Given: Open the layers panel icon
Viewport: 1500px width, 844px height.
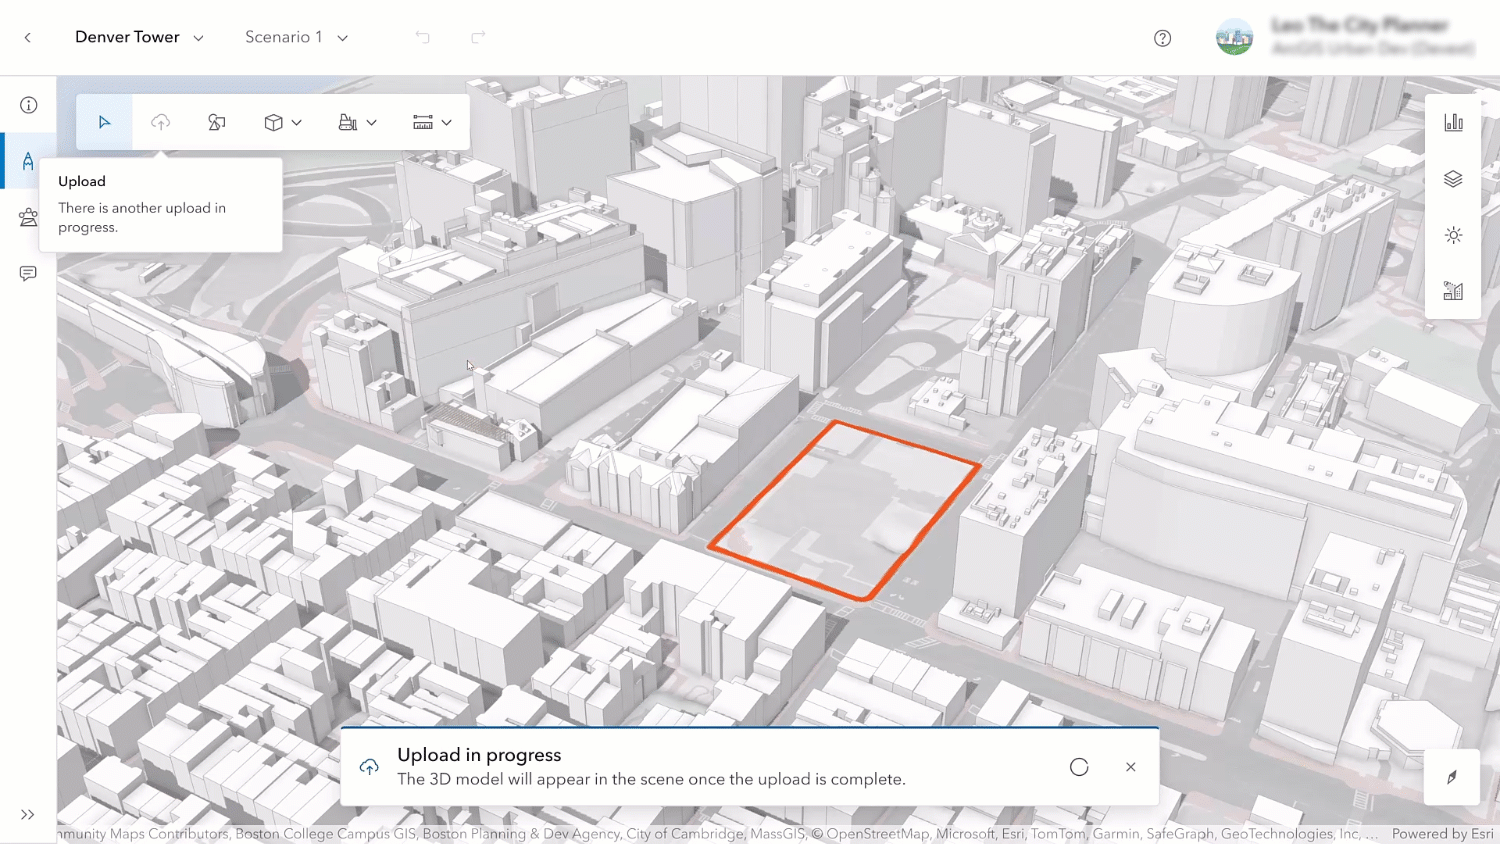Looking at the screenshot, I should pos(1453,179).
